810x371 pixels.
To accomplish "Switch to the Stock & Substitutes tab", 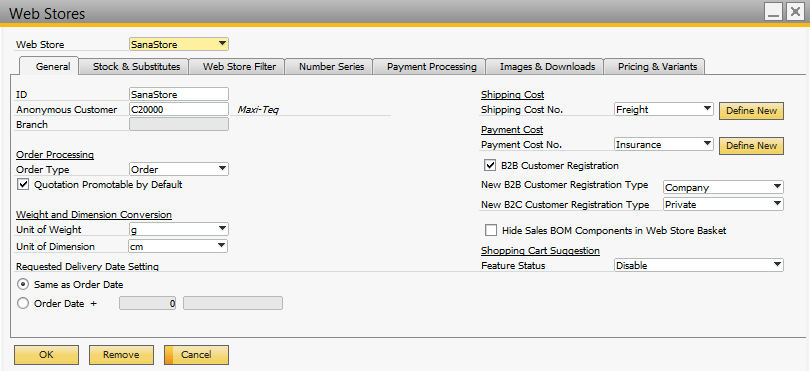I will [x=136, y=67].
